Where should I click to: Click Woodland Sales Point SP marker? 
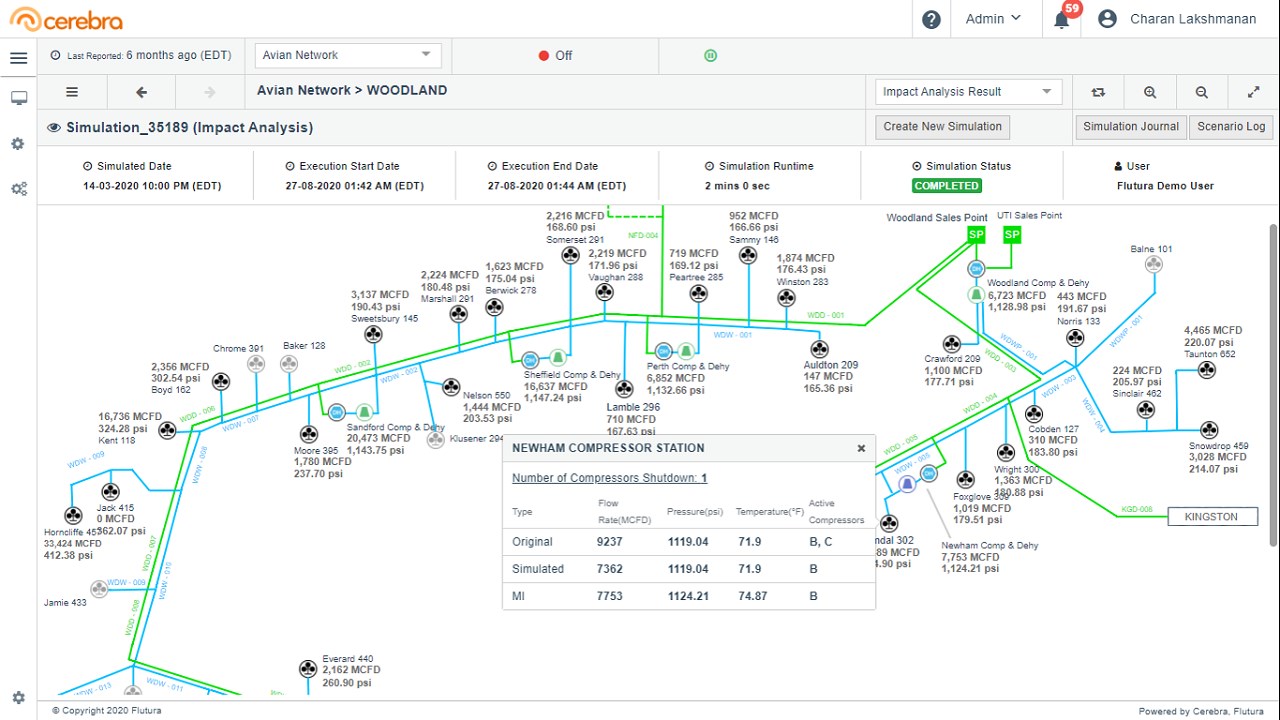pos(977,234)
